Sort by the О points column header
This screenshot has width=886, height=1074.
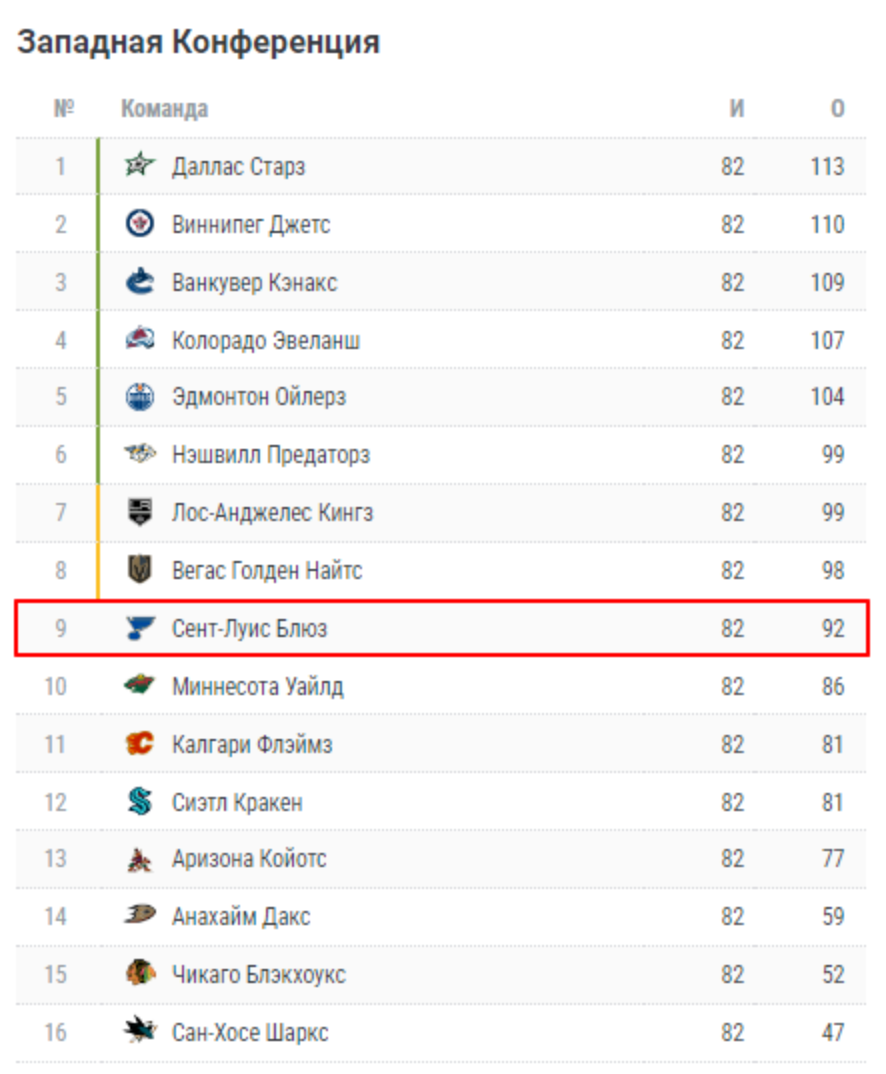tap(837, 108)
